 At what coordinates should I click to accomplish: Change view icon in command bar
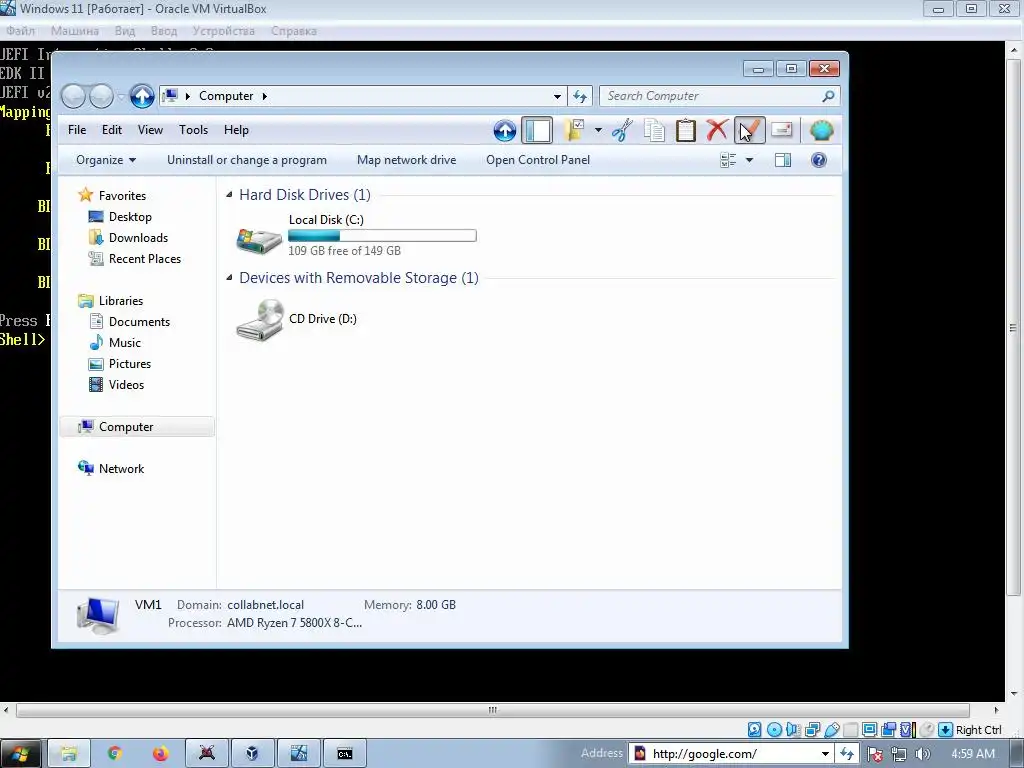click(728, 160)
